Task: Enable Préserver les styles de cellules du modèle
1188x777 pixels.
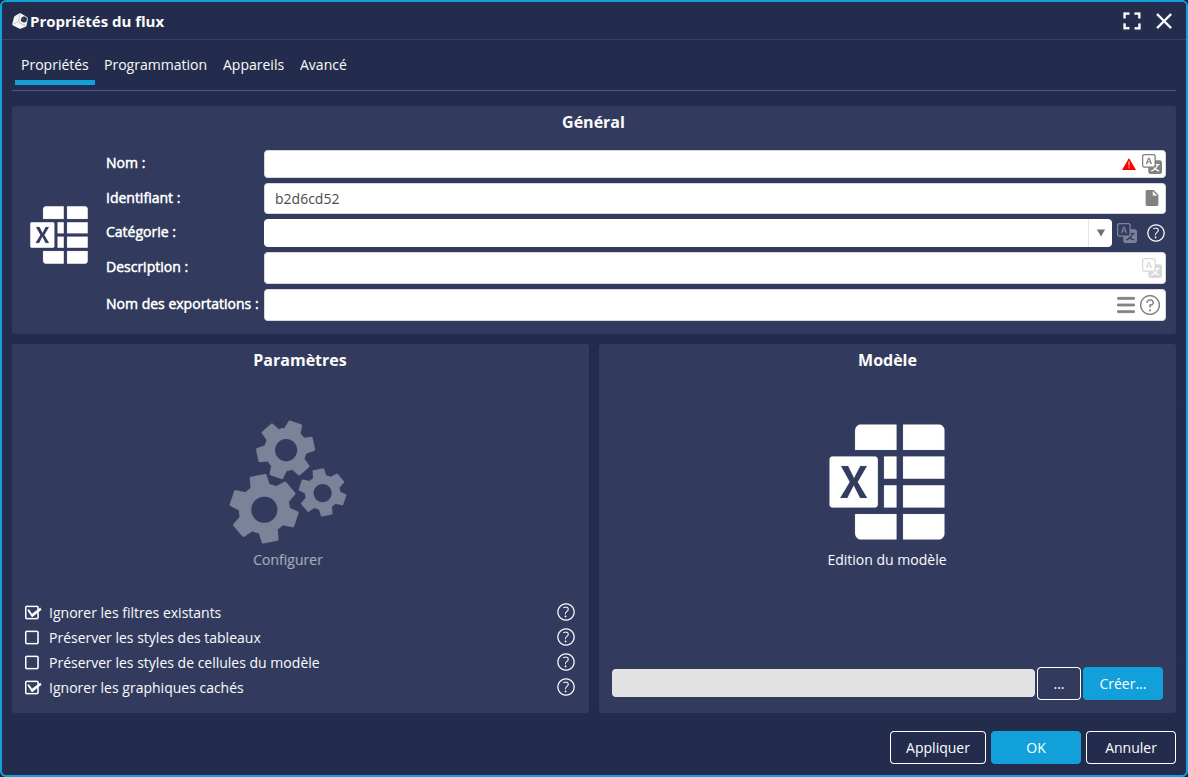Action: [x=33, y=662]
